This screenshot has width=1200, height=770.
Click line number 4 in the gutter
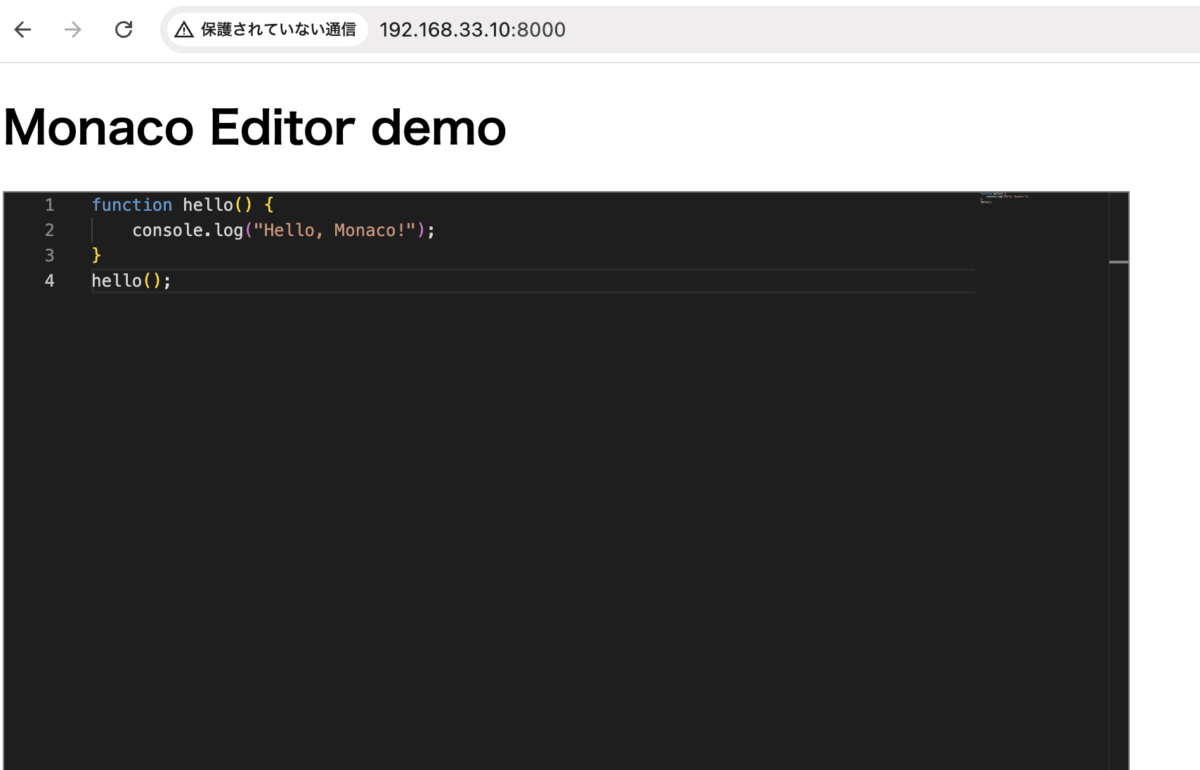49,280
